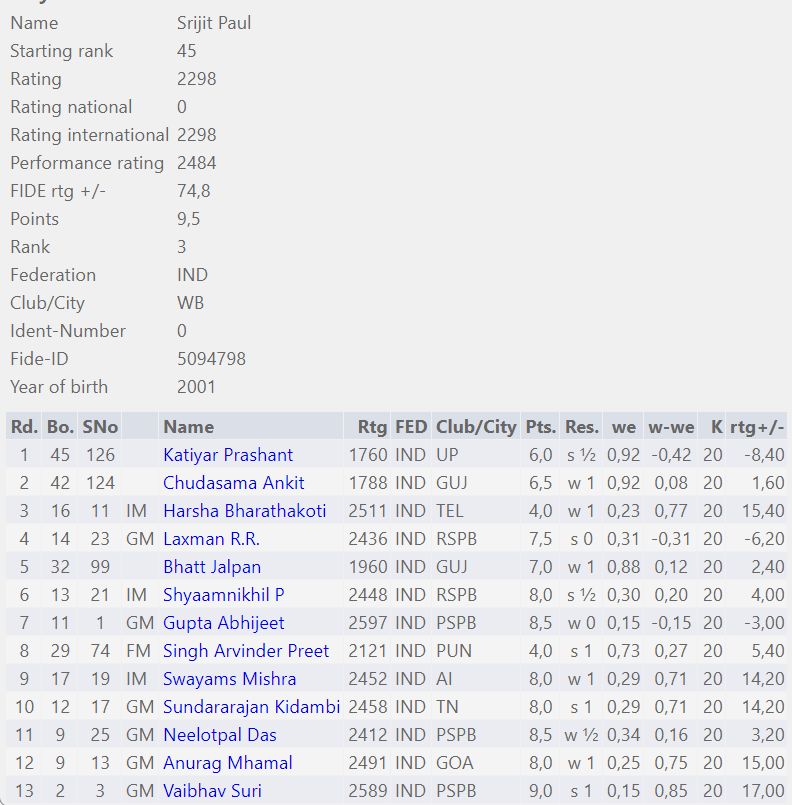Open Bhatt Jalpan's profile link

point(212,567)
